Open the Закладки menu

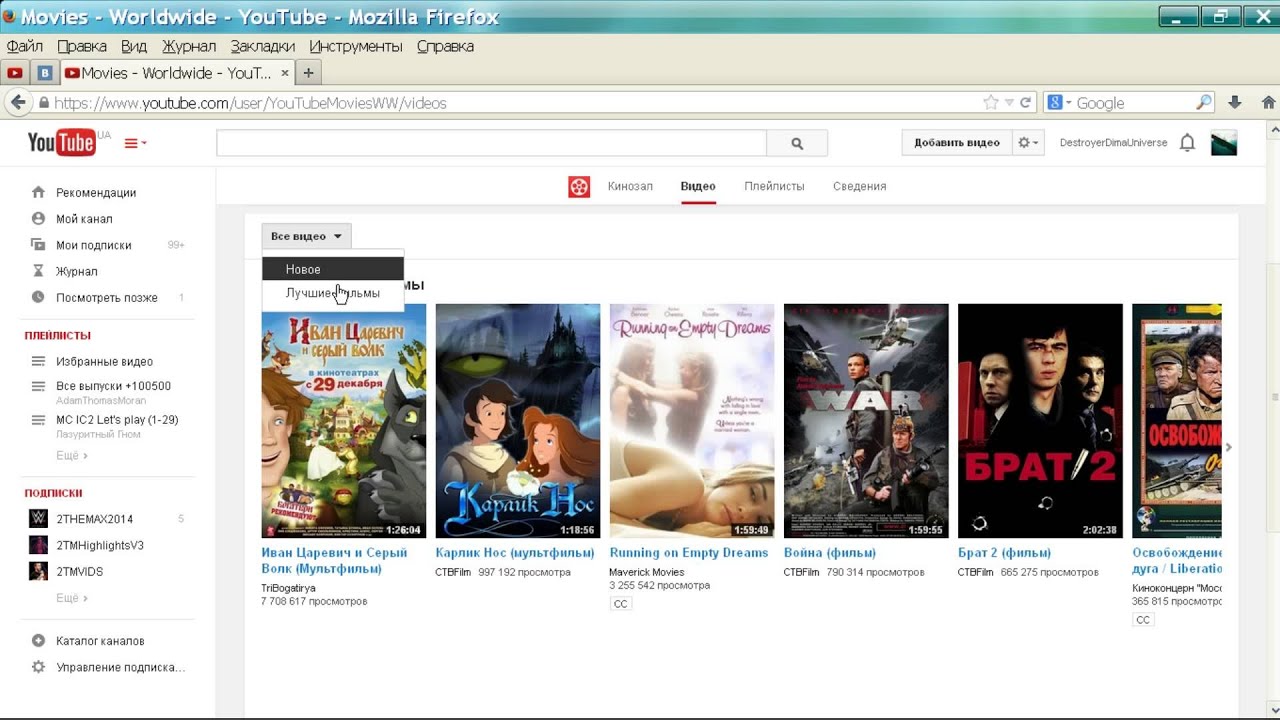pyautogui.click(x=262, y=46)
